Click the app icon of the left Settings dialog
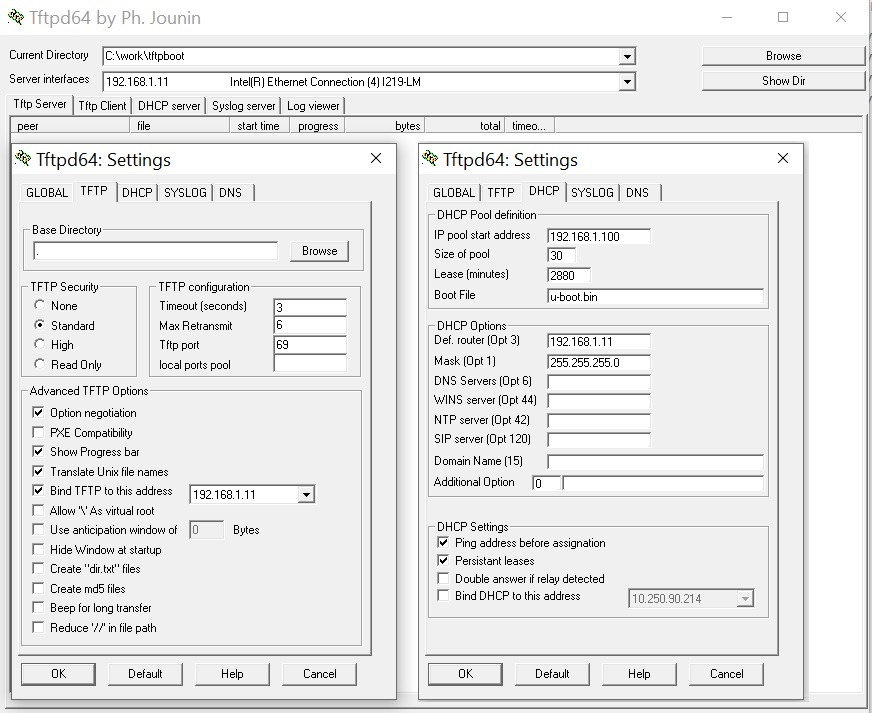 23,159
